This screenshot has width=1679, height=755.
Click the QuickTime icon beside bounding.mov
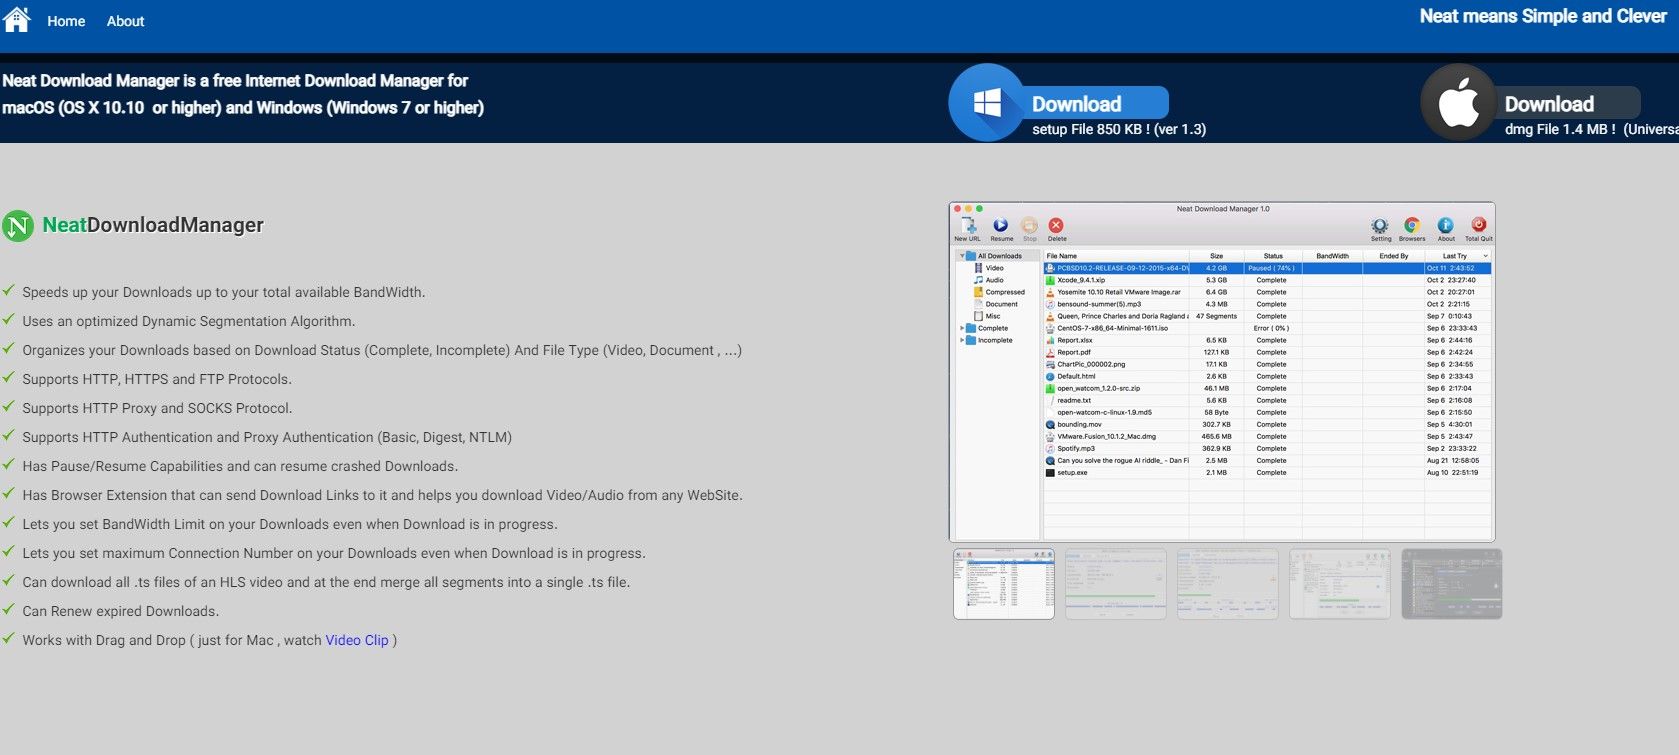[1050, 424]
